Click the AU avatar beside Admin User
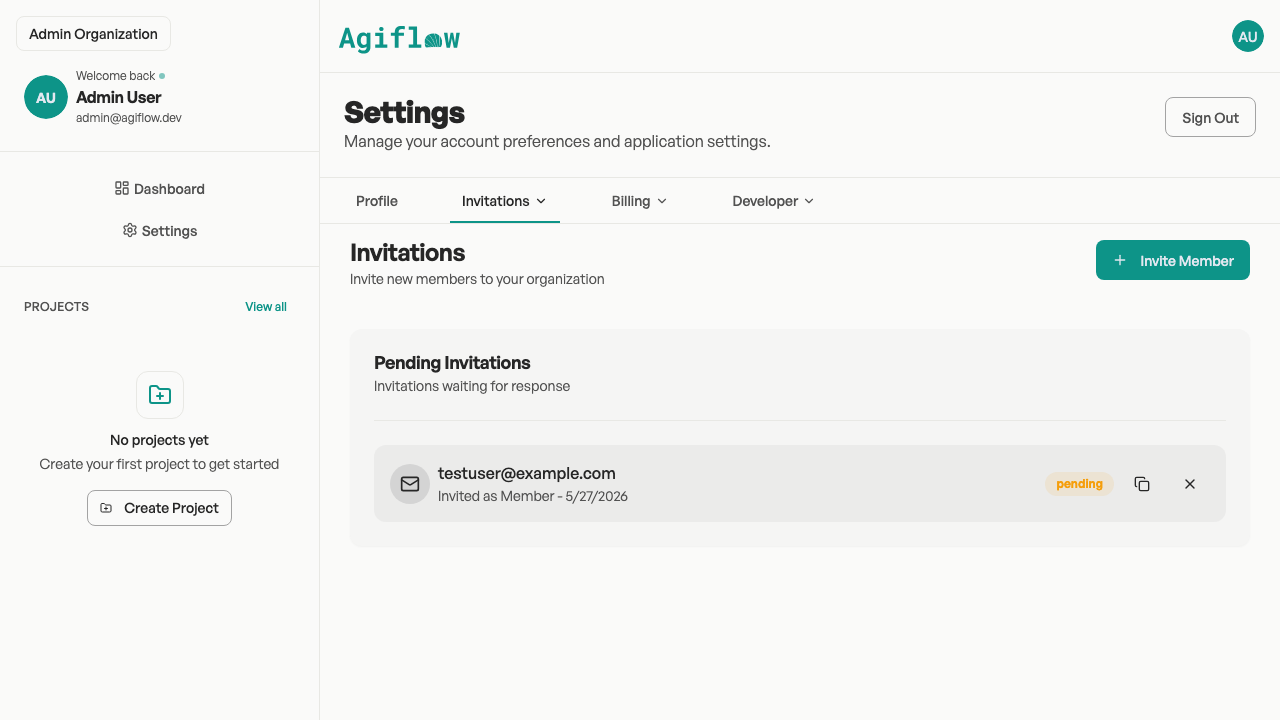 tap(46, 97)
